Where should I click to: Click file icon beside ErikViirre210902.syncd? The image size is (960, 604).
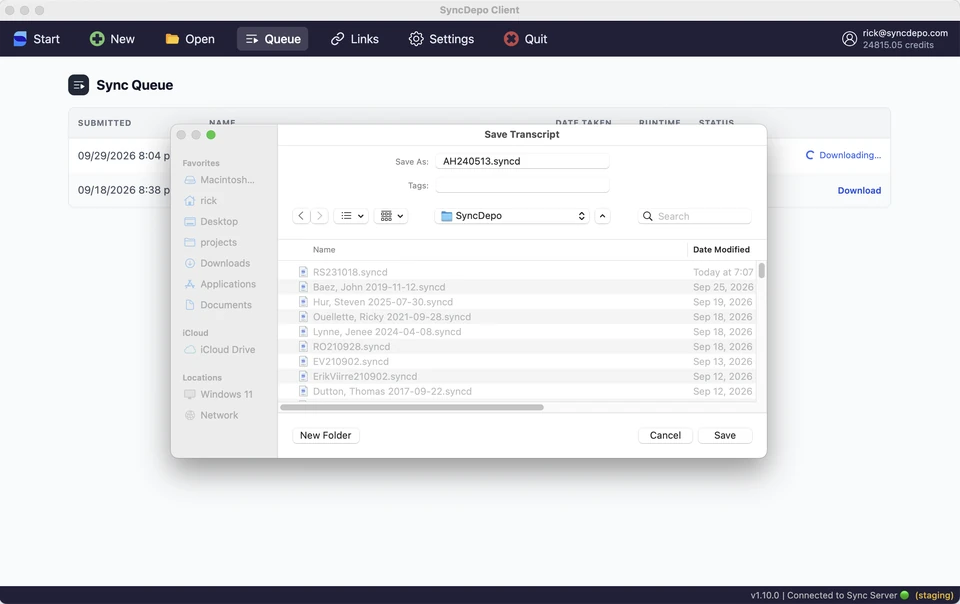303,376
